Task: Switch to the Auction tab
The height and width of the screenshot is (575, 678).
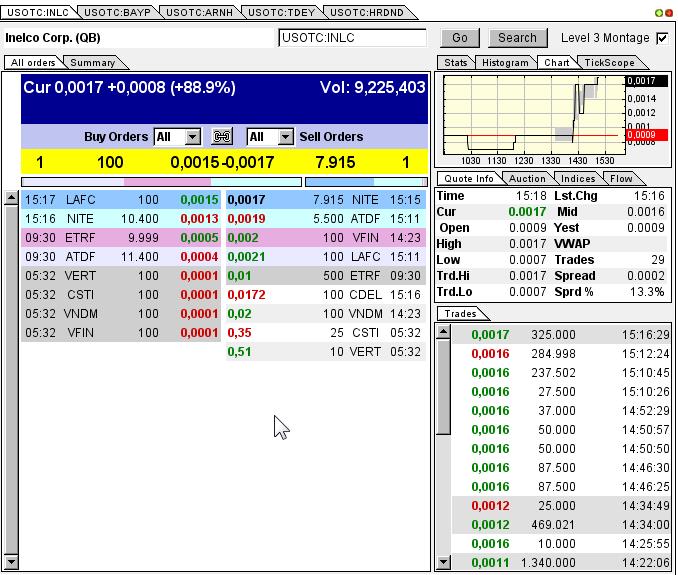Action: [527, 179]
